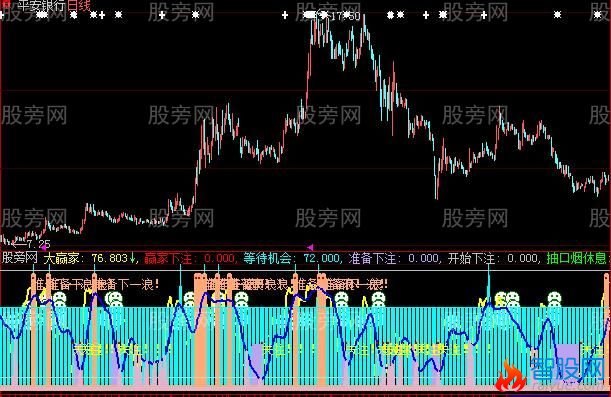Click the 7.25 low price label

(x=38, y=245)
